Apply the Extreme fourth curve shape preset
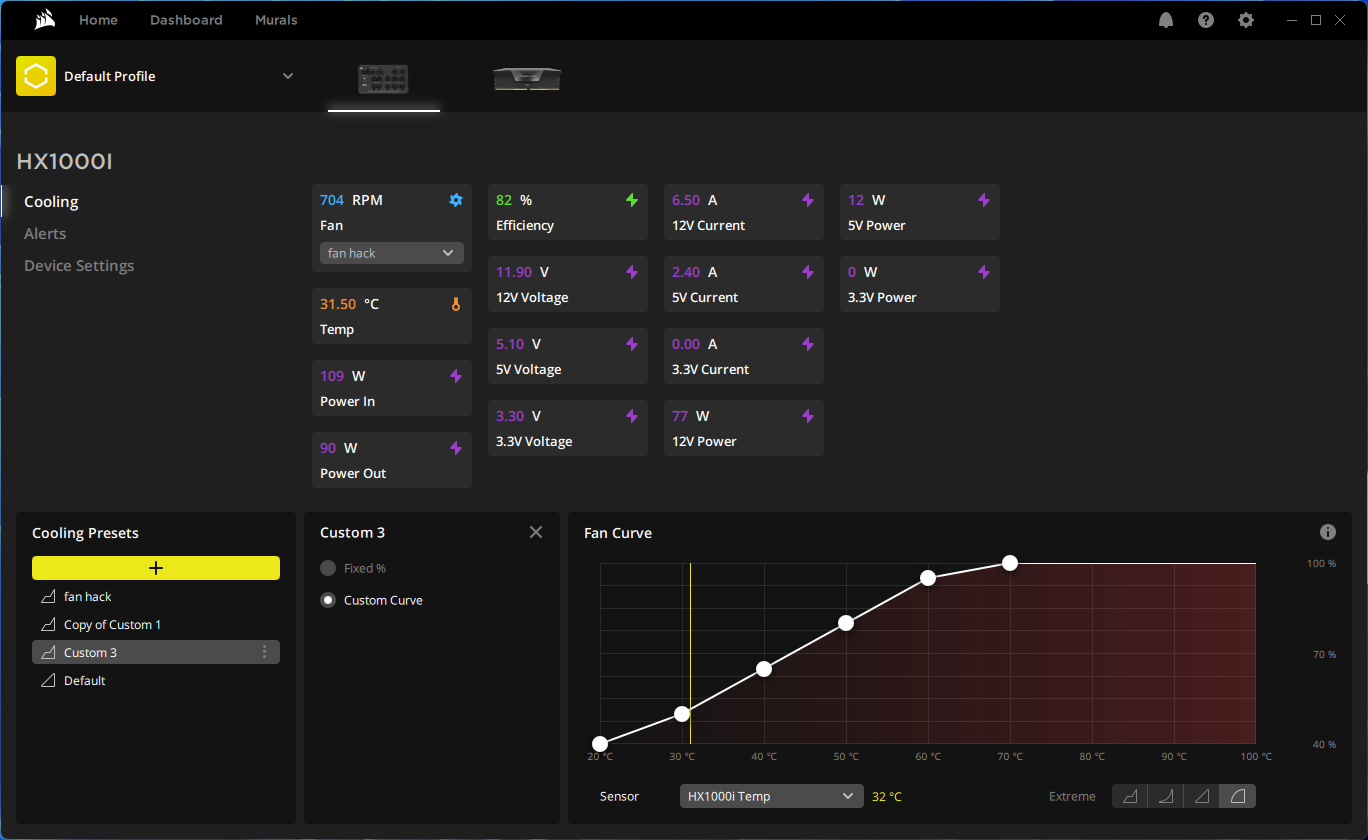This screenshot has width=1368, height=840. (x=1238, y=796)
